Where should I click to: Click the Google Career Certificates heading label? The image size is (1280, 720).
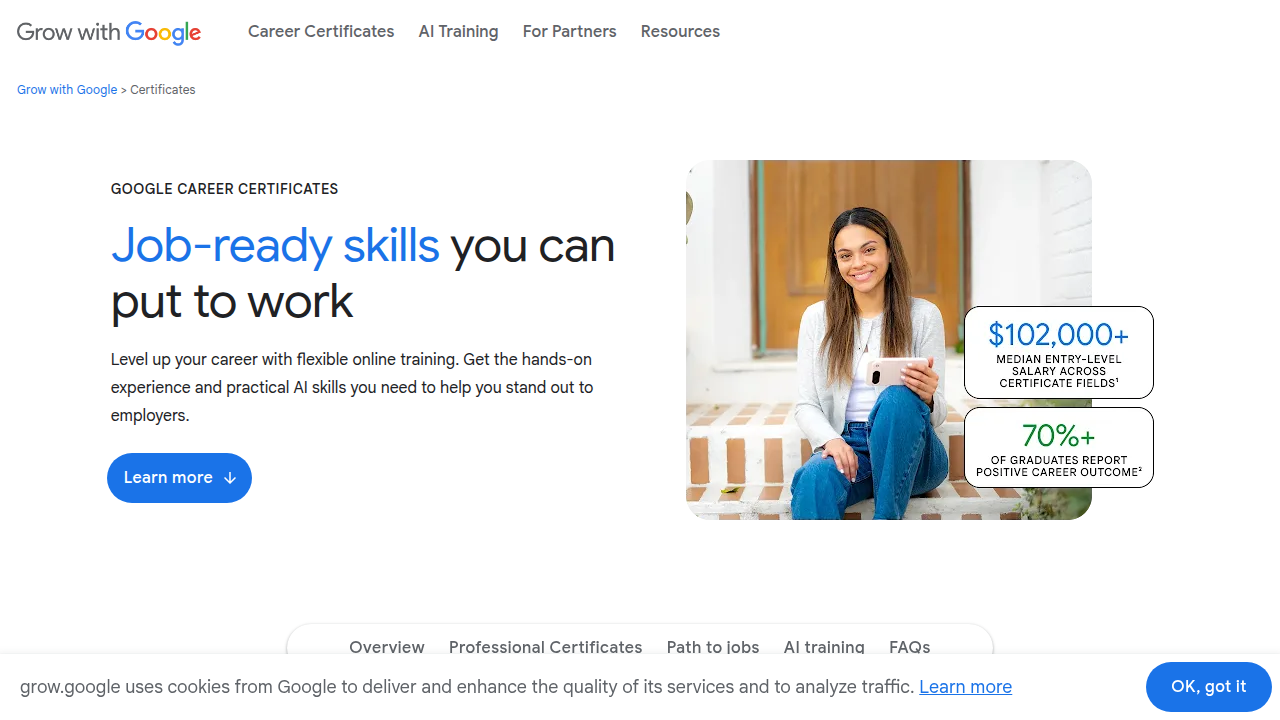tap(225, 189)
